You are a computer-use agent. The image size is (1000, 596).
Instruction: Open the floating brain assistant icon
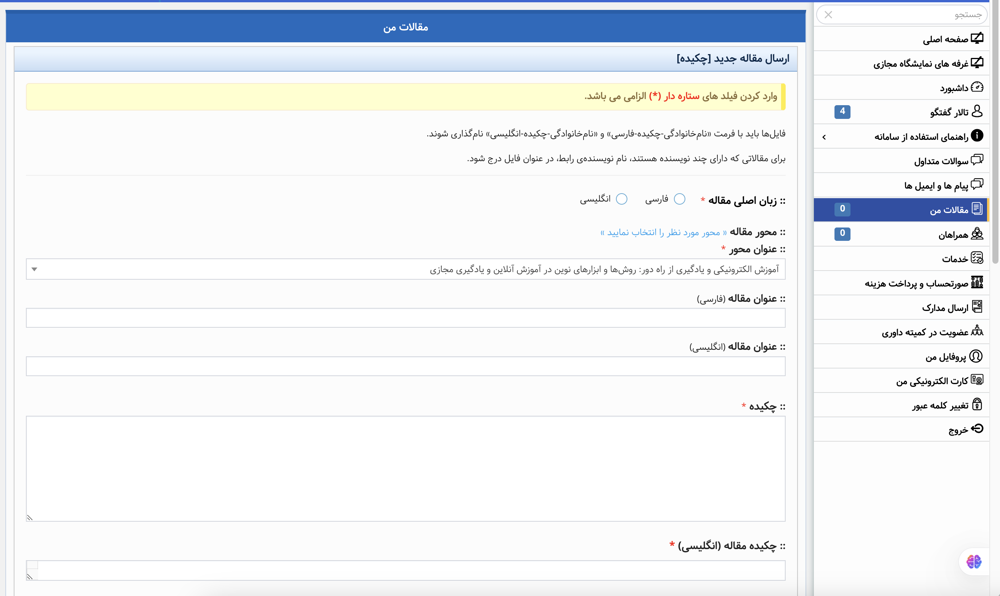click(x=973, y=562)
